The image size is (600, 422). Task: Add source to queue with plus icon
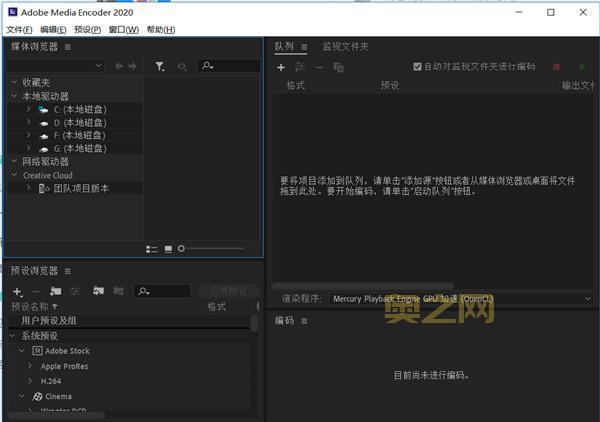tap(281, 68)
